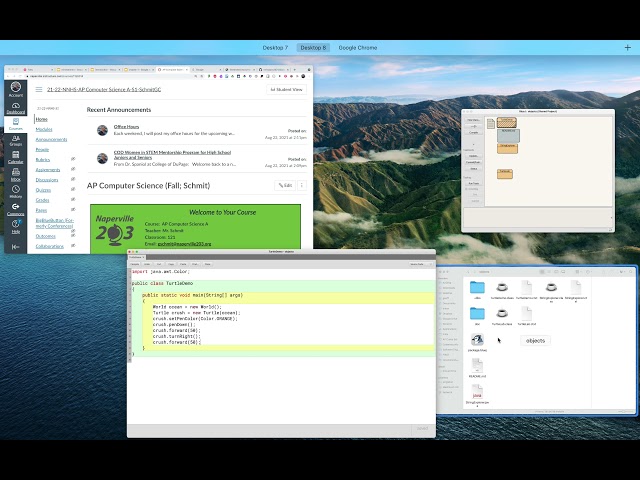Click the crush.turnRight(); code line
The image size is (640, 480).
177,336
